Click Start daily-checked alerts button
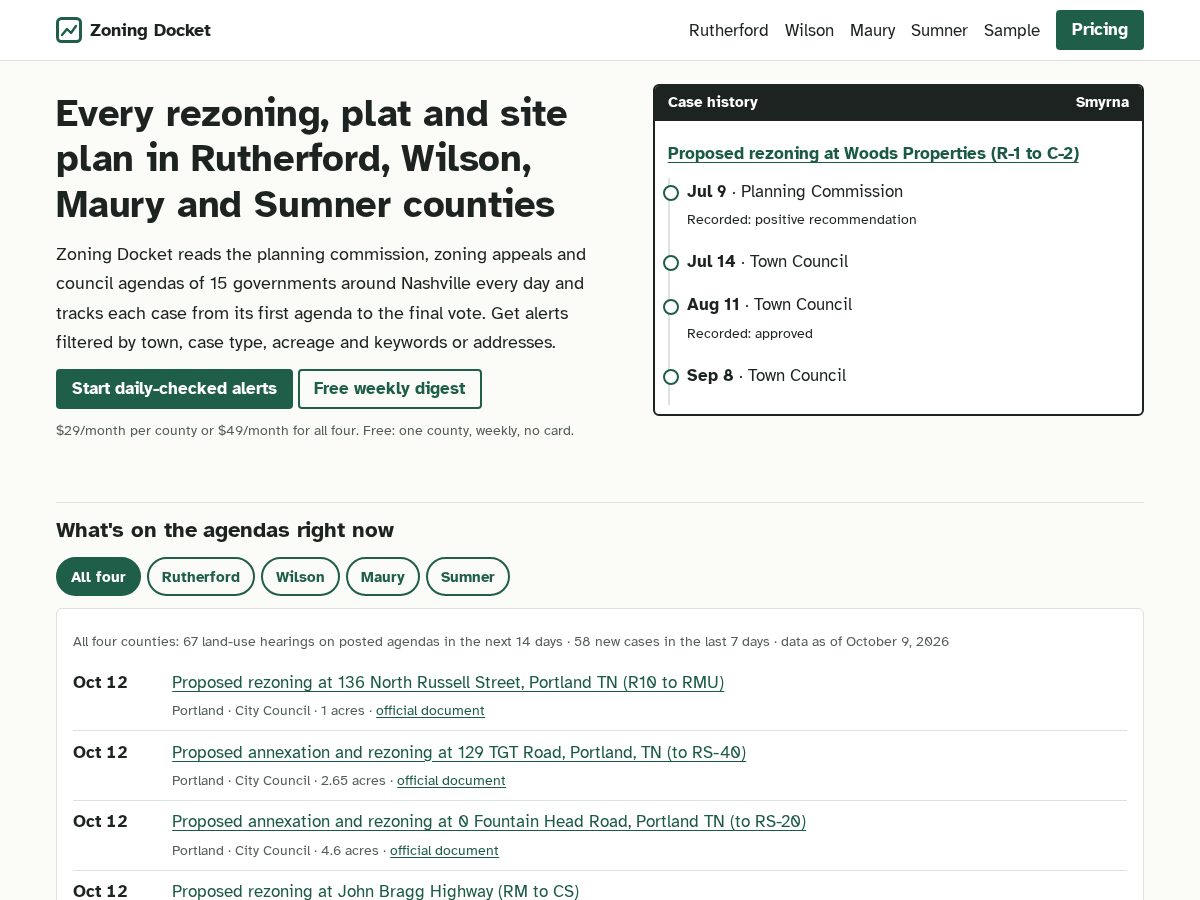Viewport: 1200px width, 900px height. 174,389
